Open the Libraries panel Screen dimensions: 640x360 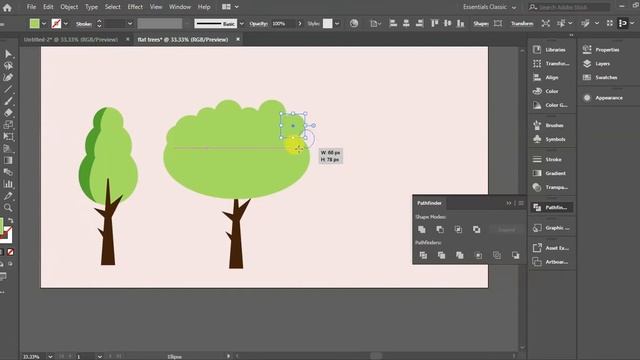pos(551,50)
